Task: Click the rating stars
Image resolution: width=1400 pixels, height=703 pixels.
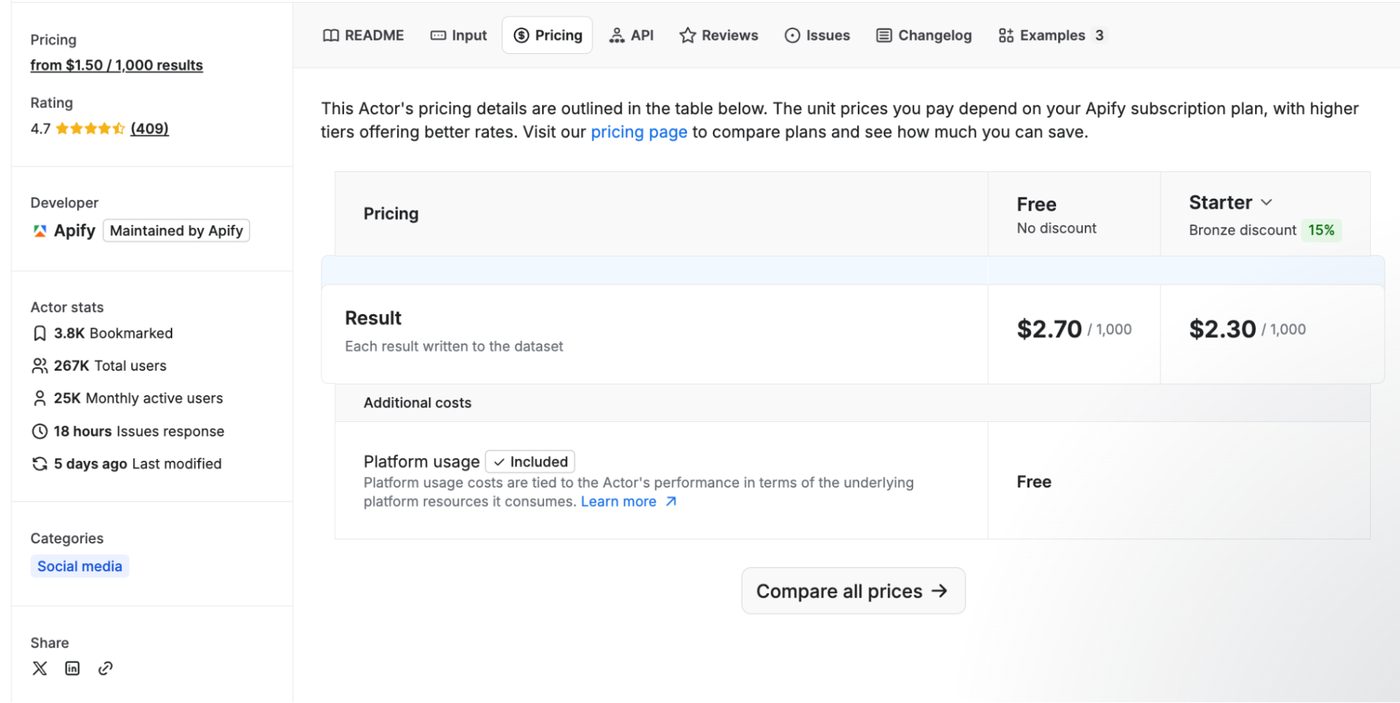Action: click(x=90, y=128)
